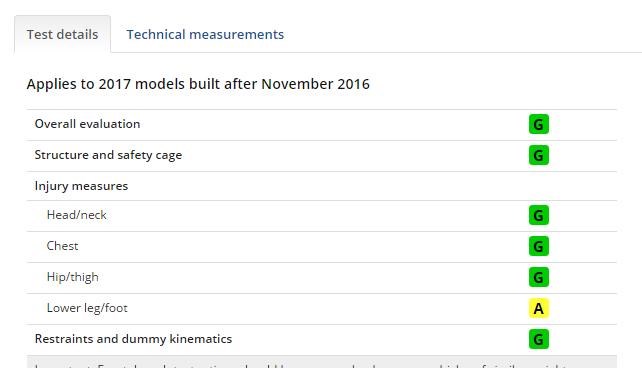Viewport: 642px width, 368px height.
Task: Select the Structure and safety cage label
Action: pos(108,155)
